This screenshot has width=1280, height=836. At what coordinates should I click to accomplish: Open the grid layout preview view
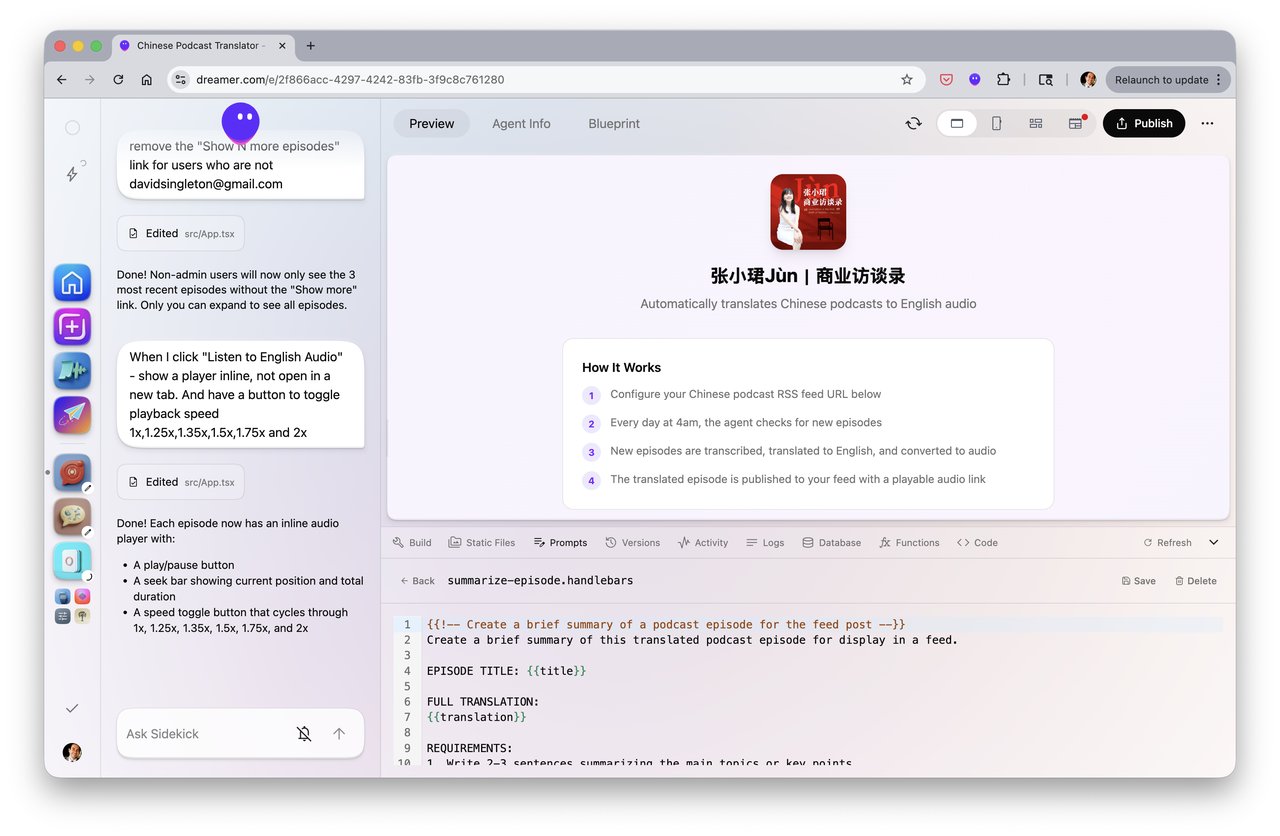click(1036, 123)
